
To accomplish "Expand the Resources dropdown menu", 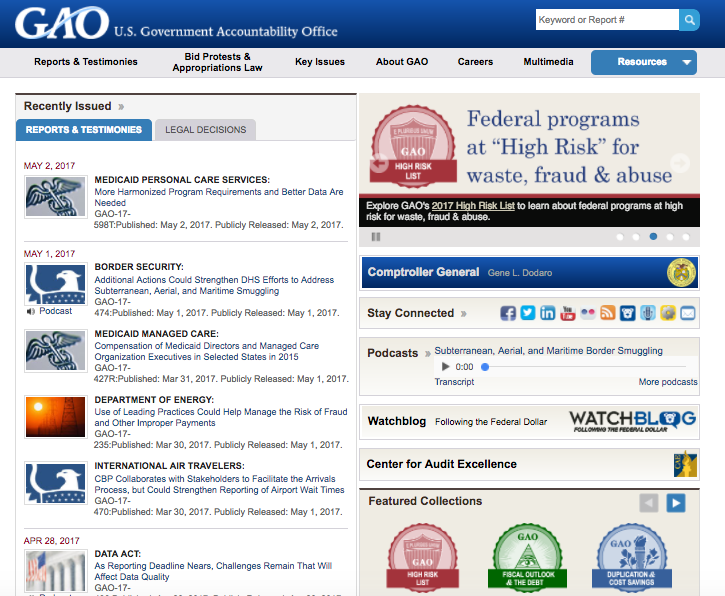I will point(644,62).
